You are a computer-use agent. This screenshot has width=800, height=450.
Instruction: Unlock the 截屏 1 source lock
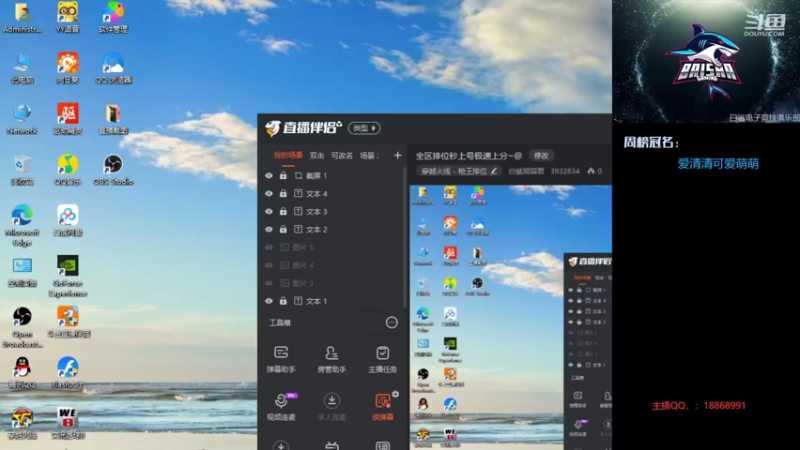[x=283, y=176]
